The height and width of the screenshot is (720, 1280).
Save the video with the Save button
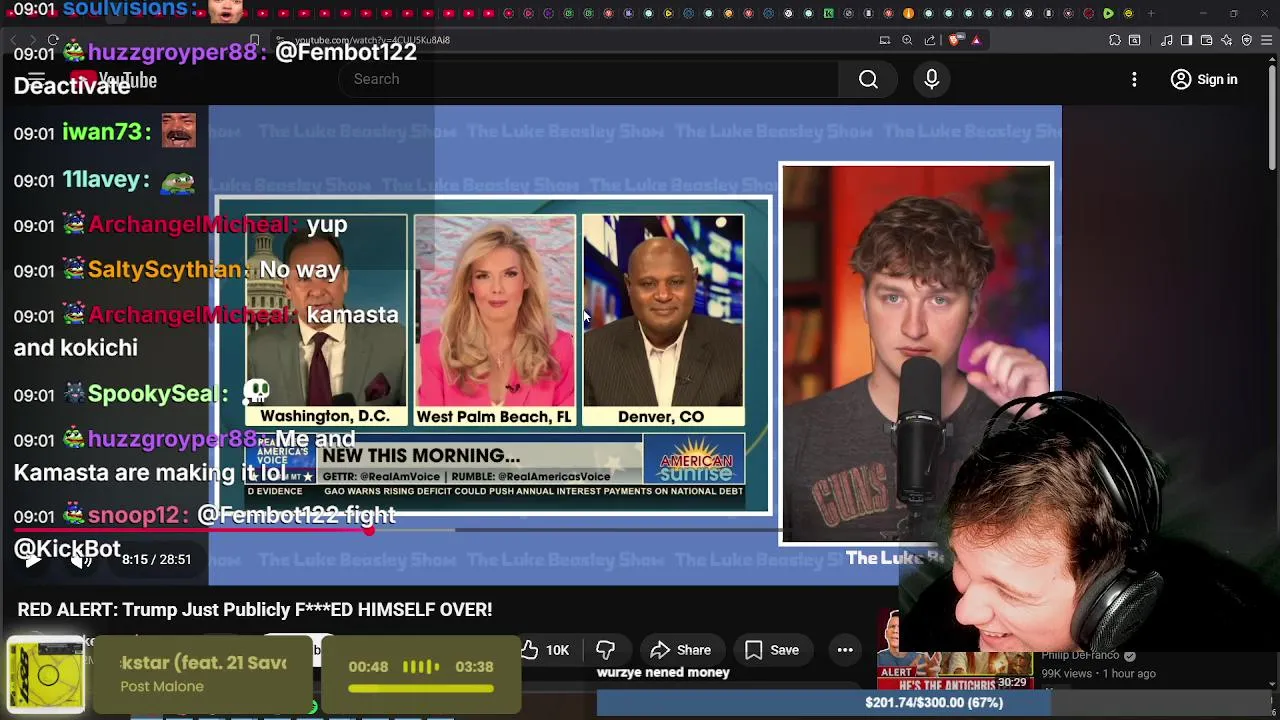click(771, 650)
